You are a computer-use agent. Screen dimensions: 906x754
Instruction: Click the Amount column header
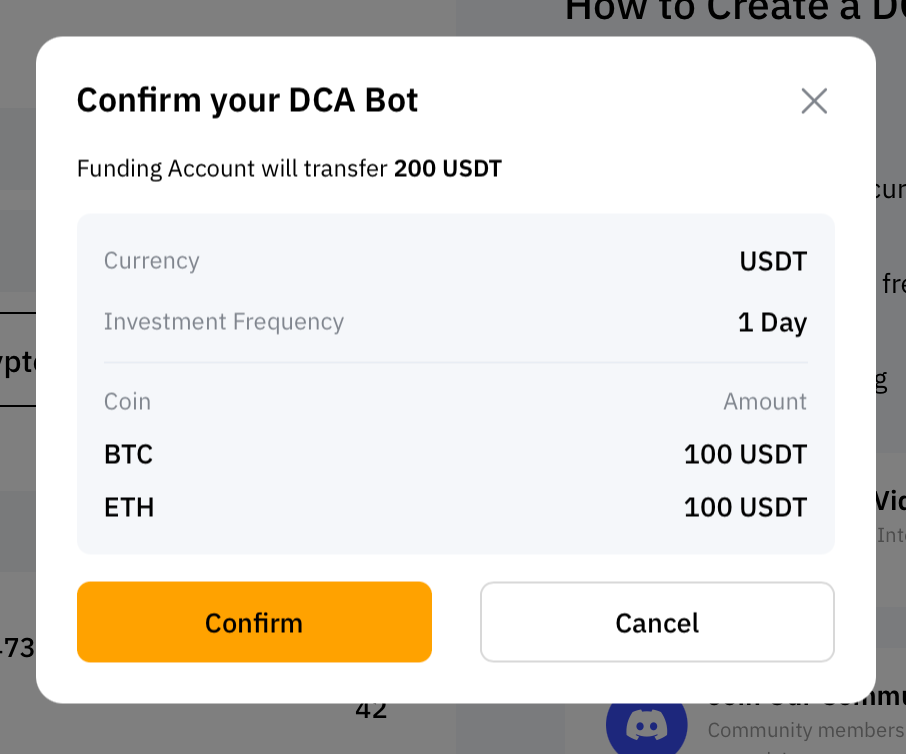click(x=765, y=402)
